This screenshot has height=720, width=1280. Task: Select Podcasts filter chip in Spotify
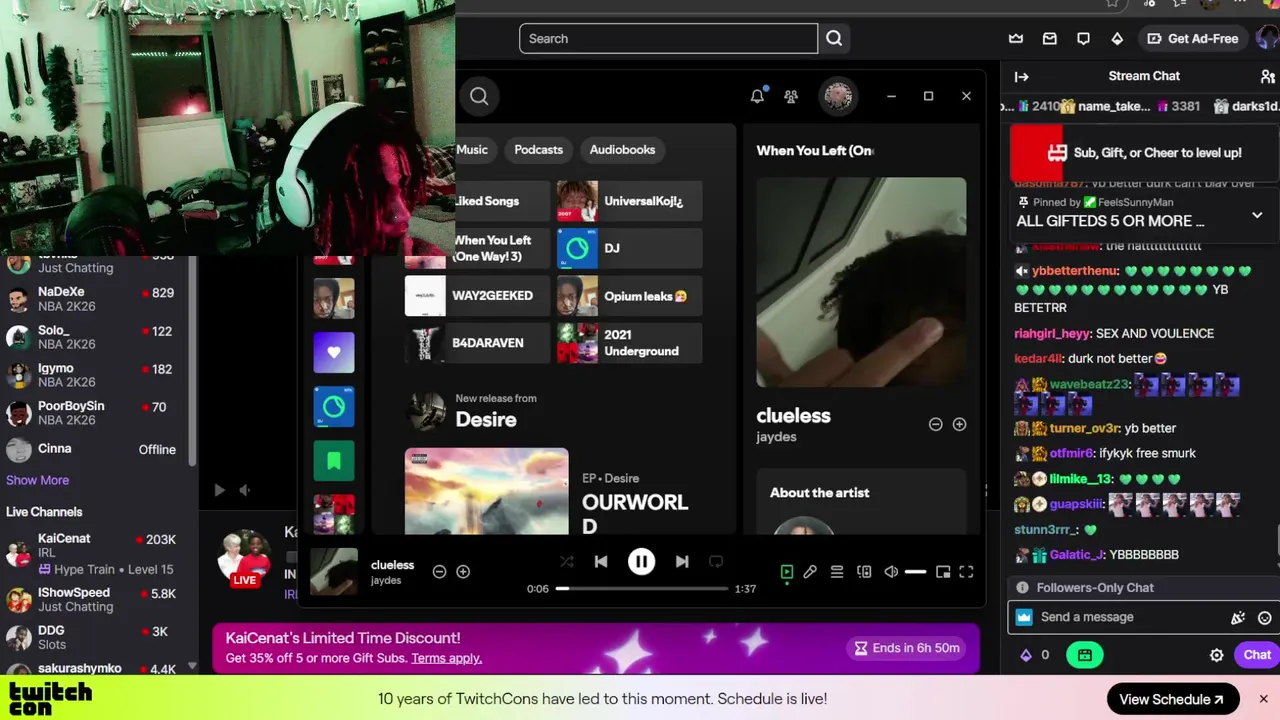tap(538, 150)
